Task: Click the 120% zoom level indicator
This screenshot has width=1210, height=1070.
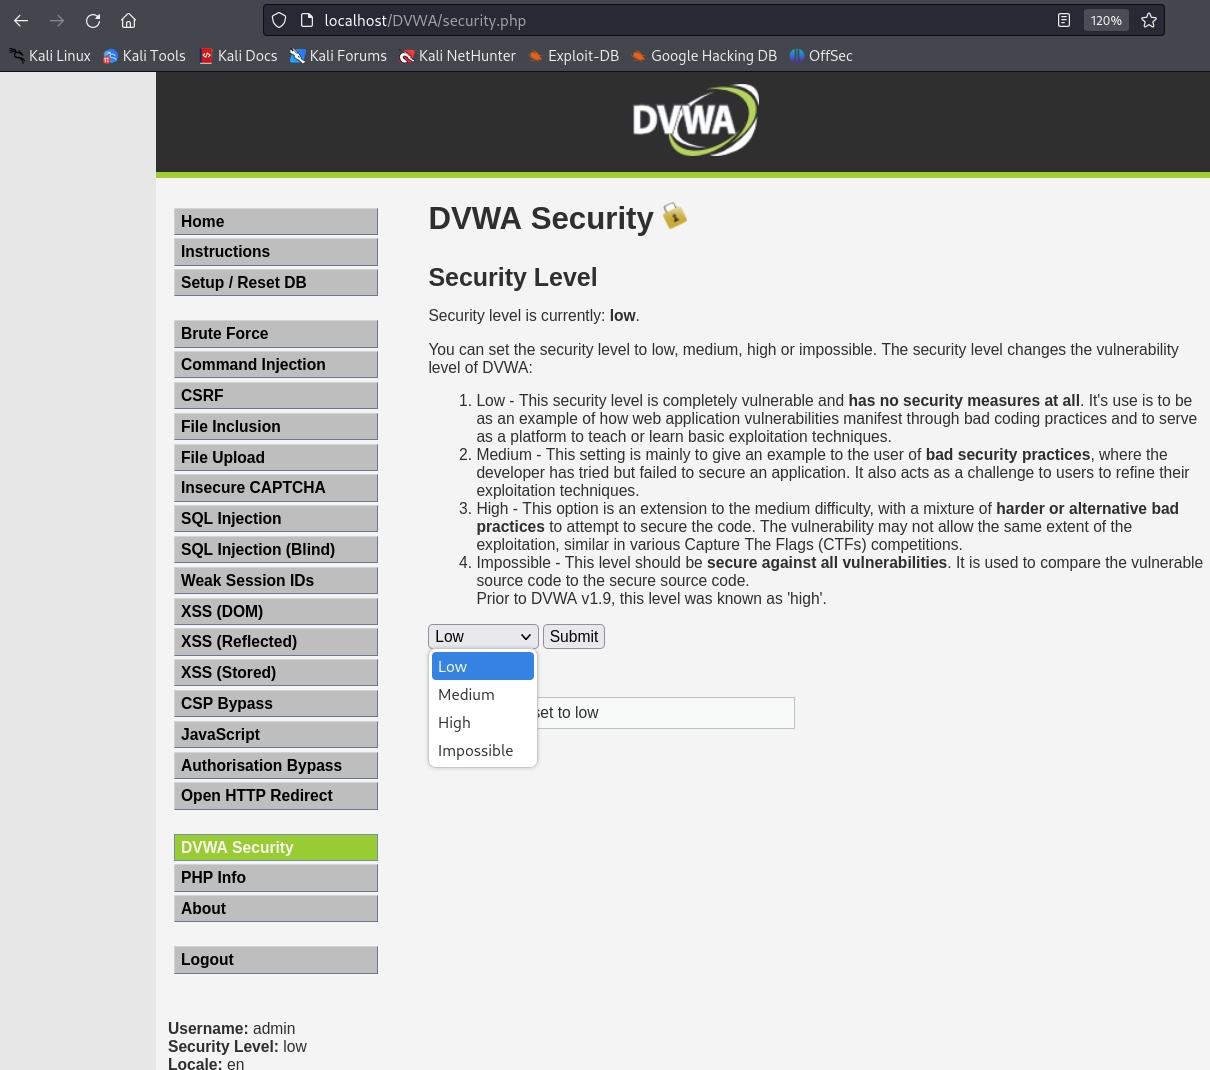Action: (x=1105, y=20)
